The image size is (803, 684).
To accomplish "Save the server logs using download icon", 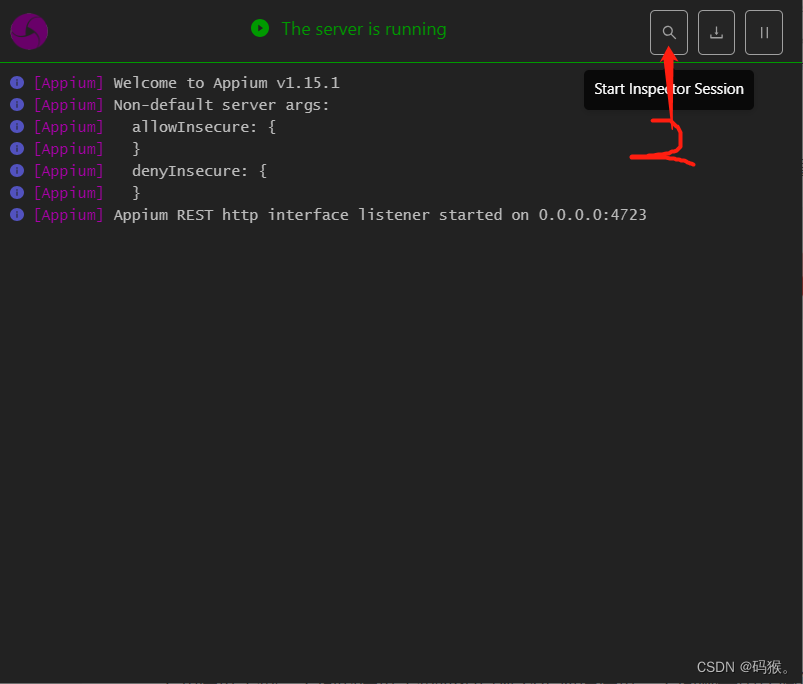I will [x=716, y=32].
